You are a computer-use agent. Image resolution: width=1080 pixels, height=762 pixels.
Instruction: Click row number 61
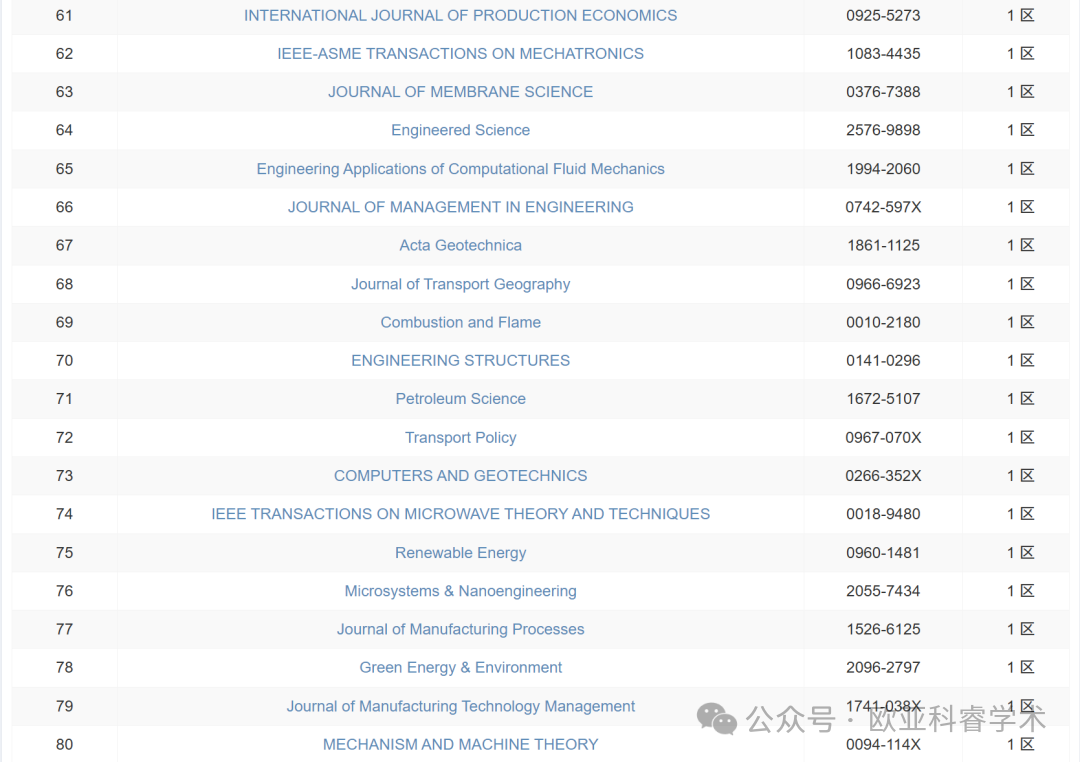(64, 15)
